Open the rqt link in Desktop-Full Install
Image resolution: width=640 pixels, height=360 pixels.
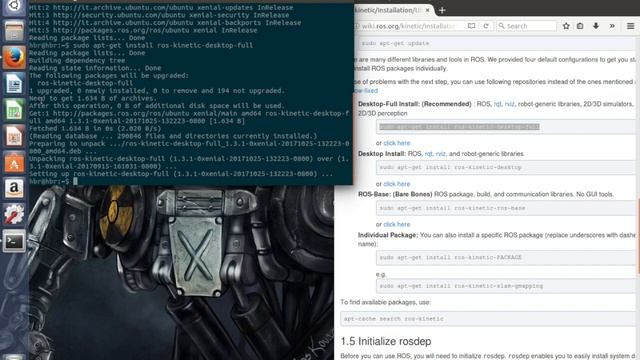pos(498,104)
